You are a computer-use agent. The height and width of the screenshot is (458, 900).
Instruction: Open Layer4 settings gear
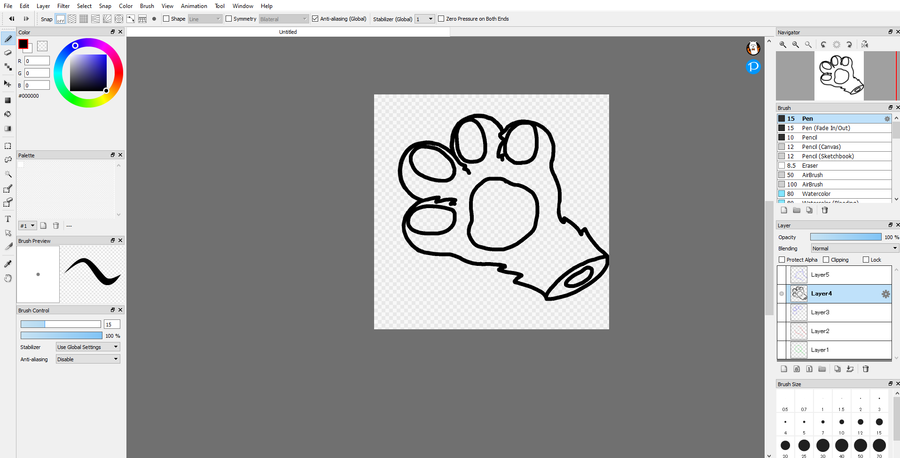click(x=886, y=294)
